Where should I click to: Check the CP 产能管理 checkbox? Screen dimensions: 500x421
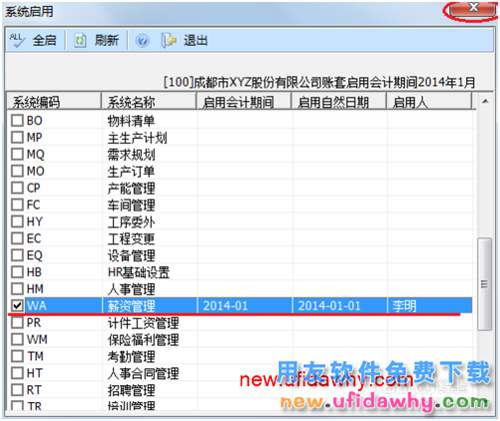pos(17,188)
